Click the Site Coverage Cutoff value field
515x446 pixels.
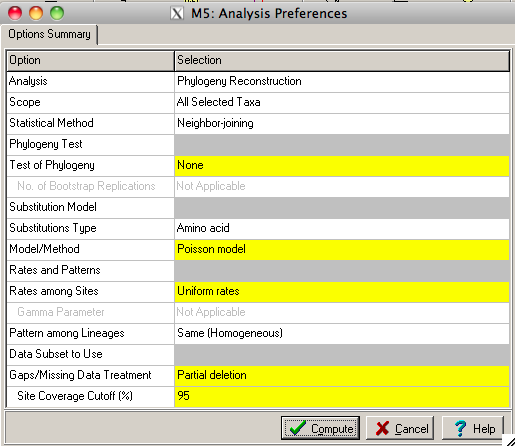click(342, 397)
